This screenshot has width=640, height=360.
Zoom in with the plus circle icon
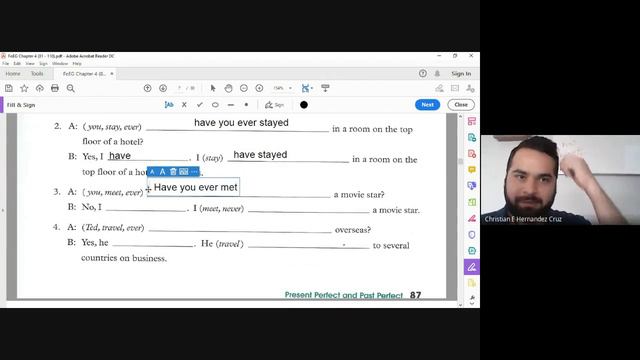[x=259, y=88]
